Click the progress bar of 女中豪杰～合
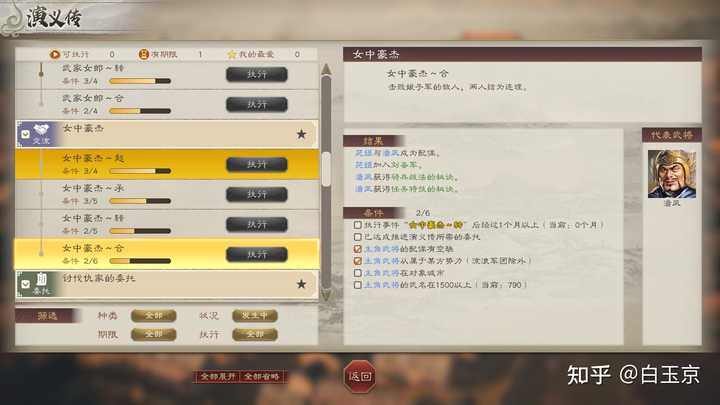Screen dimensions: 720x405 [140, 261]
